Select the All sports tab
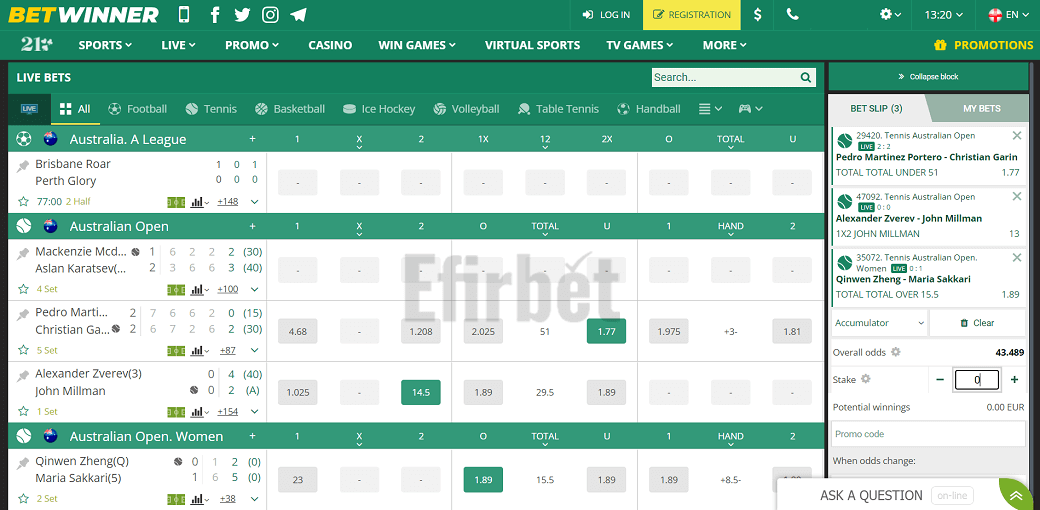The image size is (1040, 510). (75, 109)
